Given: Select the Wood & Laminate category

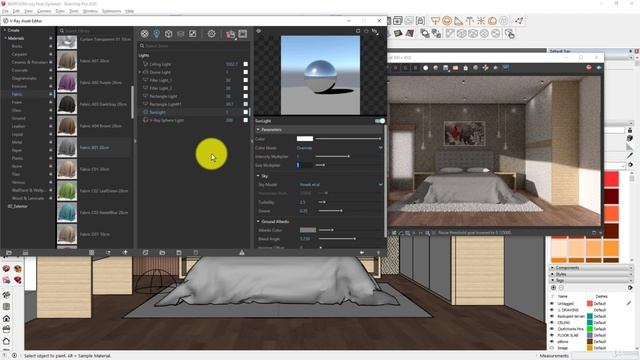Looking at the screenshot, I should (28, 198).
